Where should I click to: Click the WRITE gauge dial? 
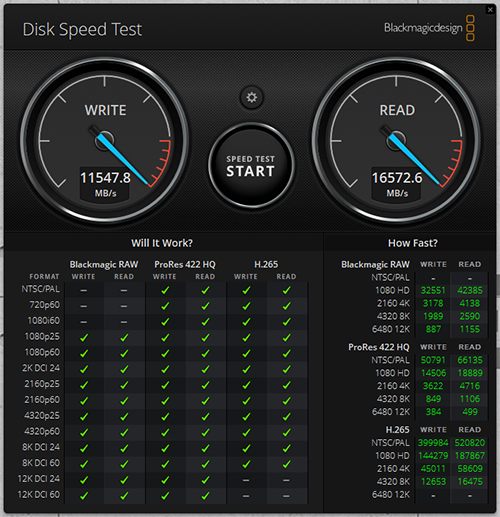(105, 141)
